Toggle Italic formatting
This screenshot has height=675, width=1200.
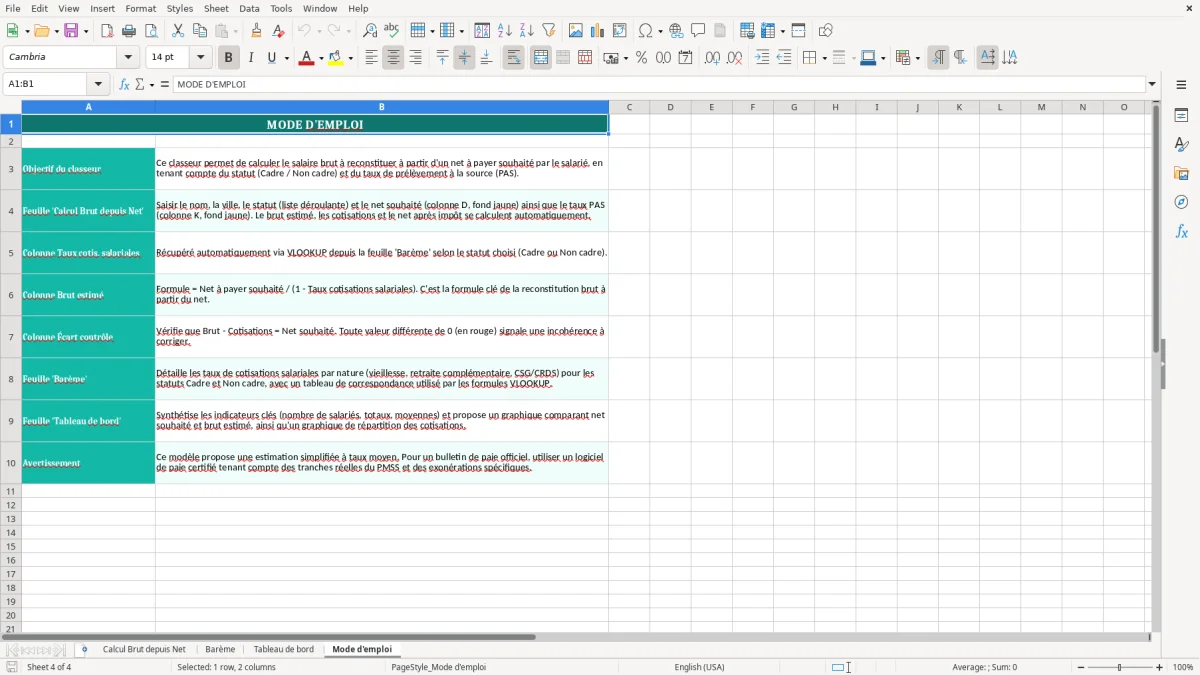click(251, 58)
